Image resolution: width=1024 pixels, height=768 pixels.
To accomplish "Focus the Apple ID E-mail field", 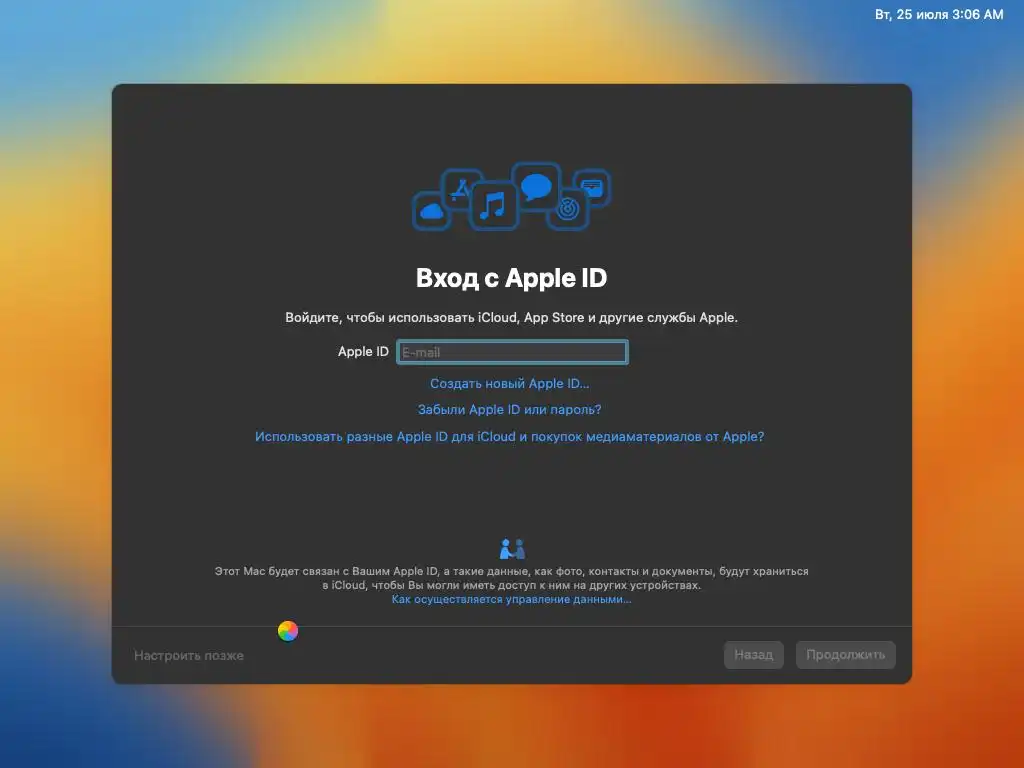I will coord(512,352).
